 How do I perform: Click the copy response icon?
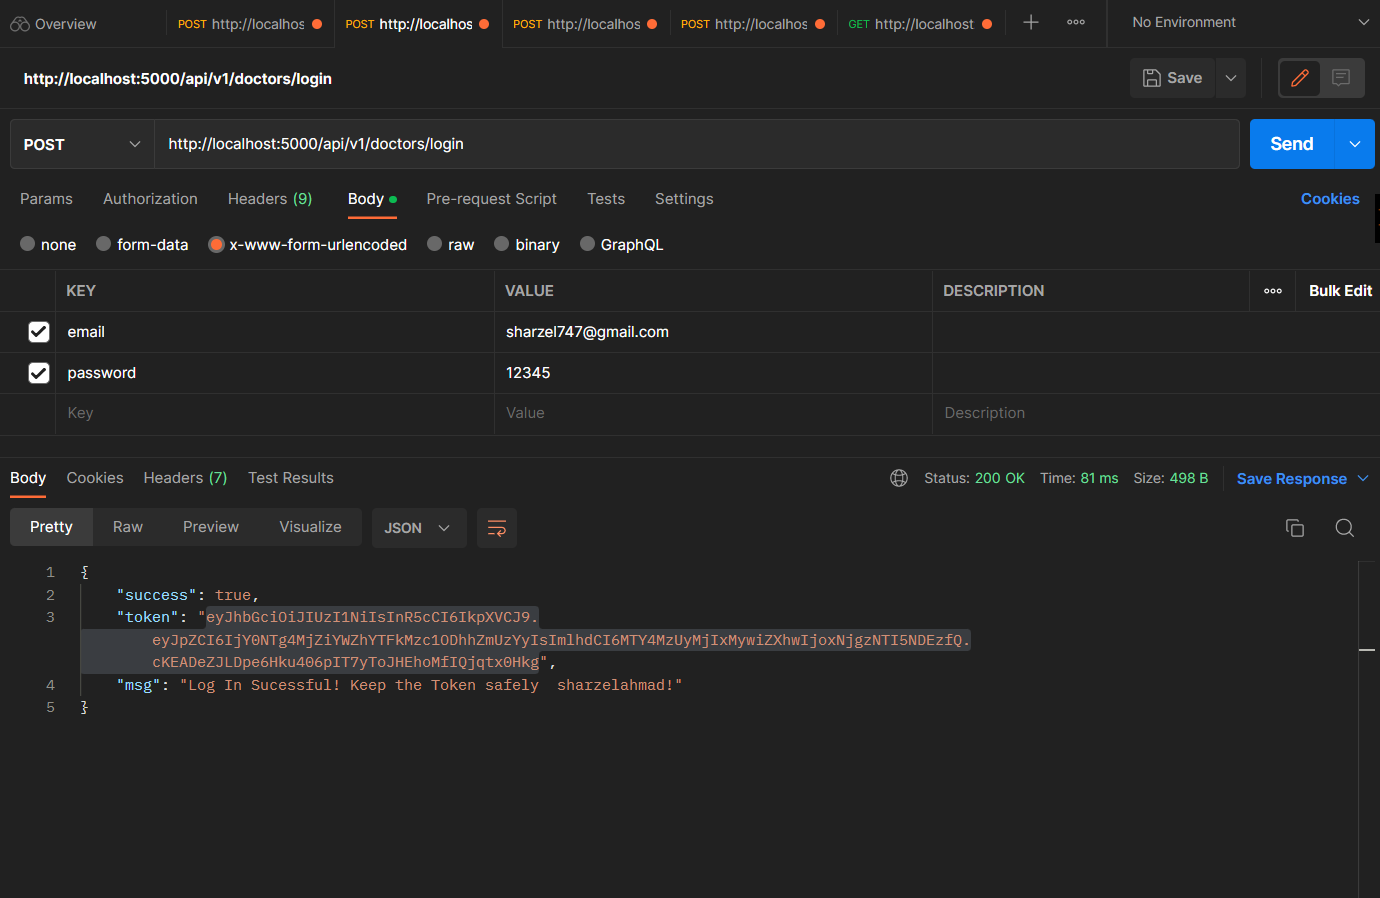pyautogui.click(x=1295, y=527)
